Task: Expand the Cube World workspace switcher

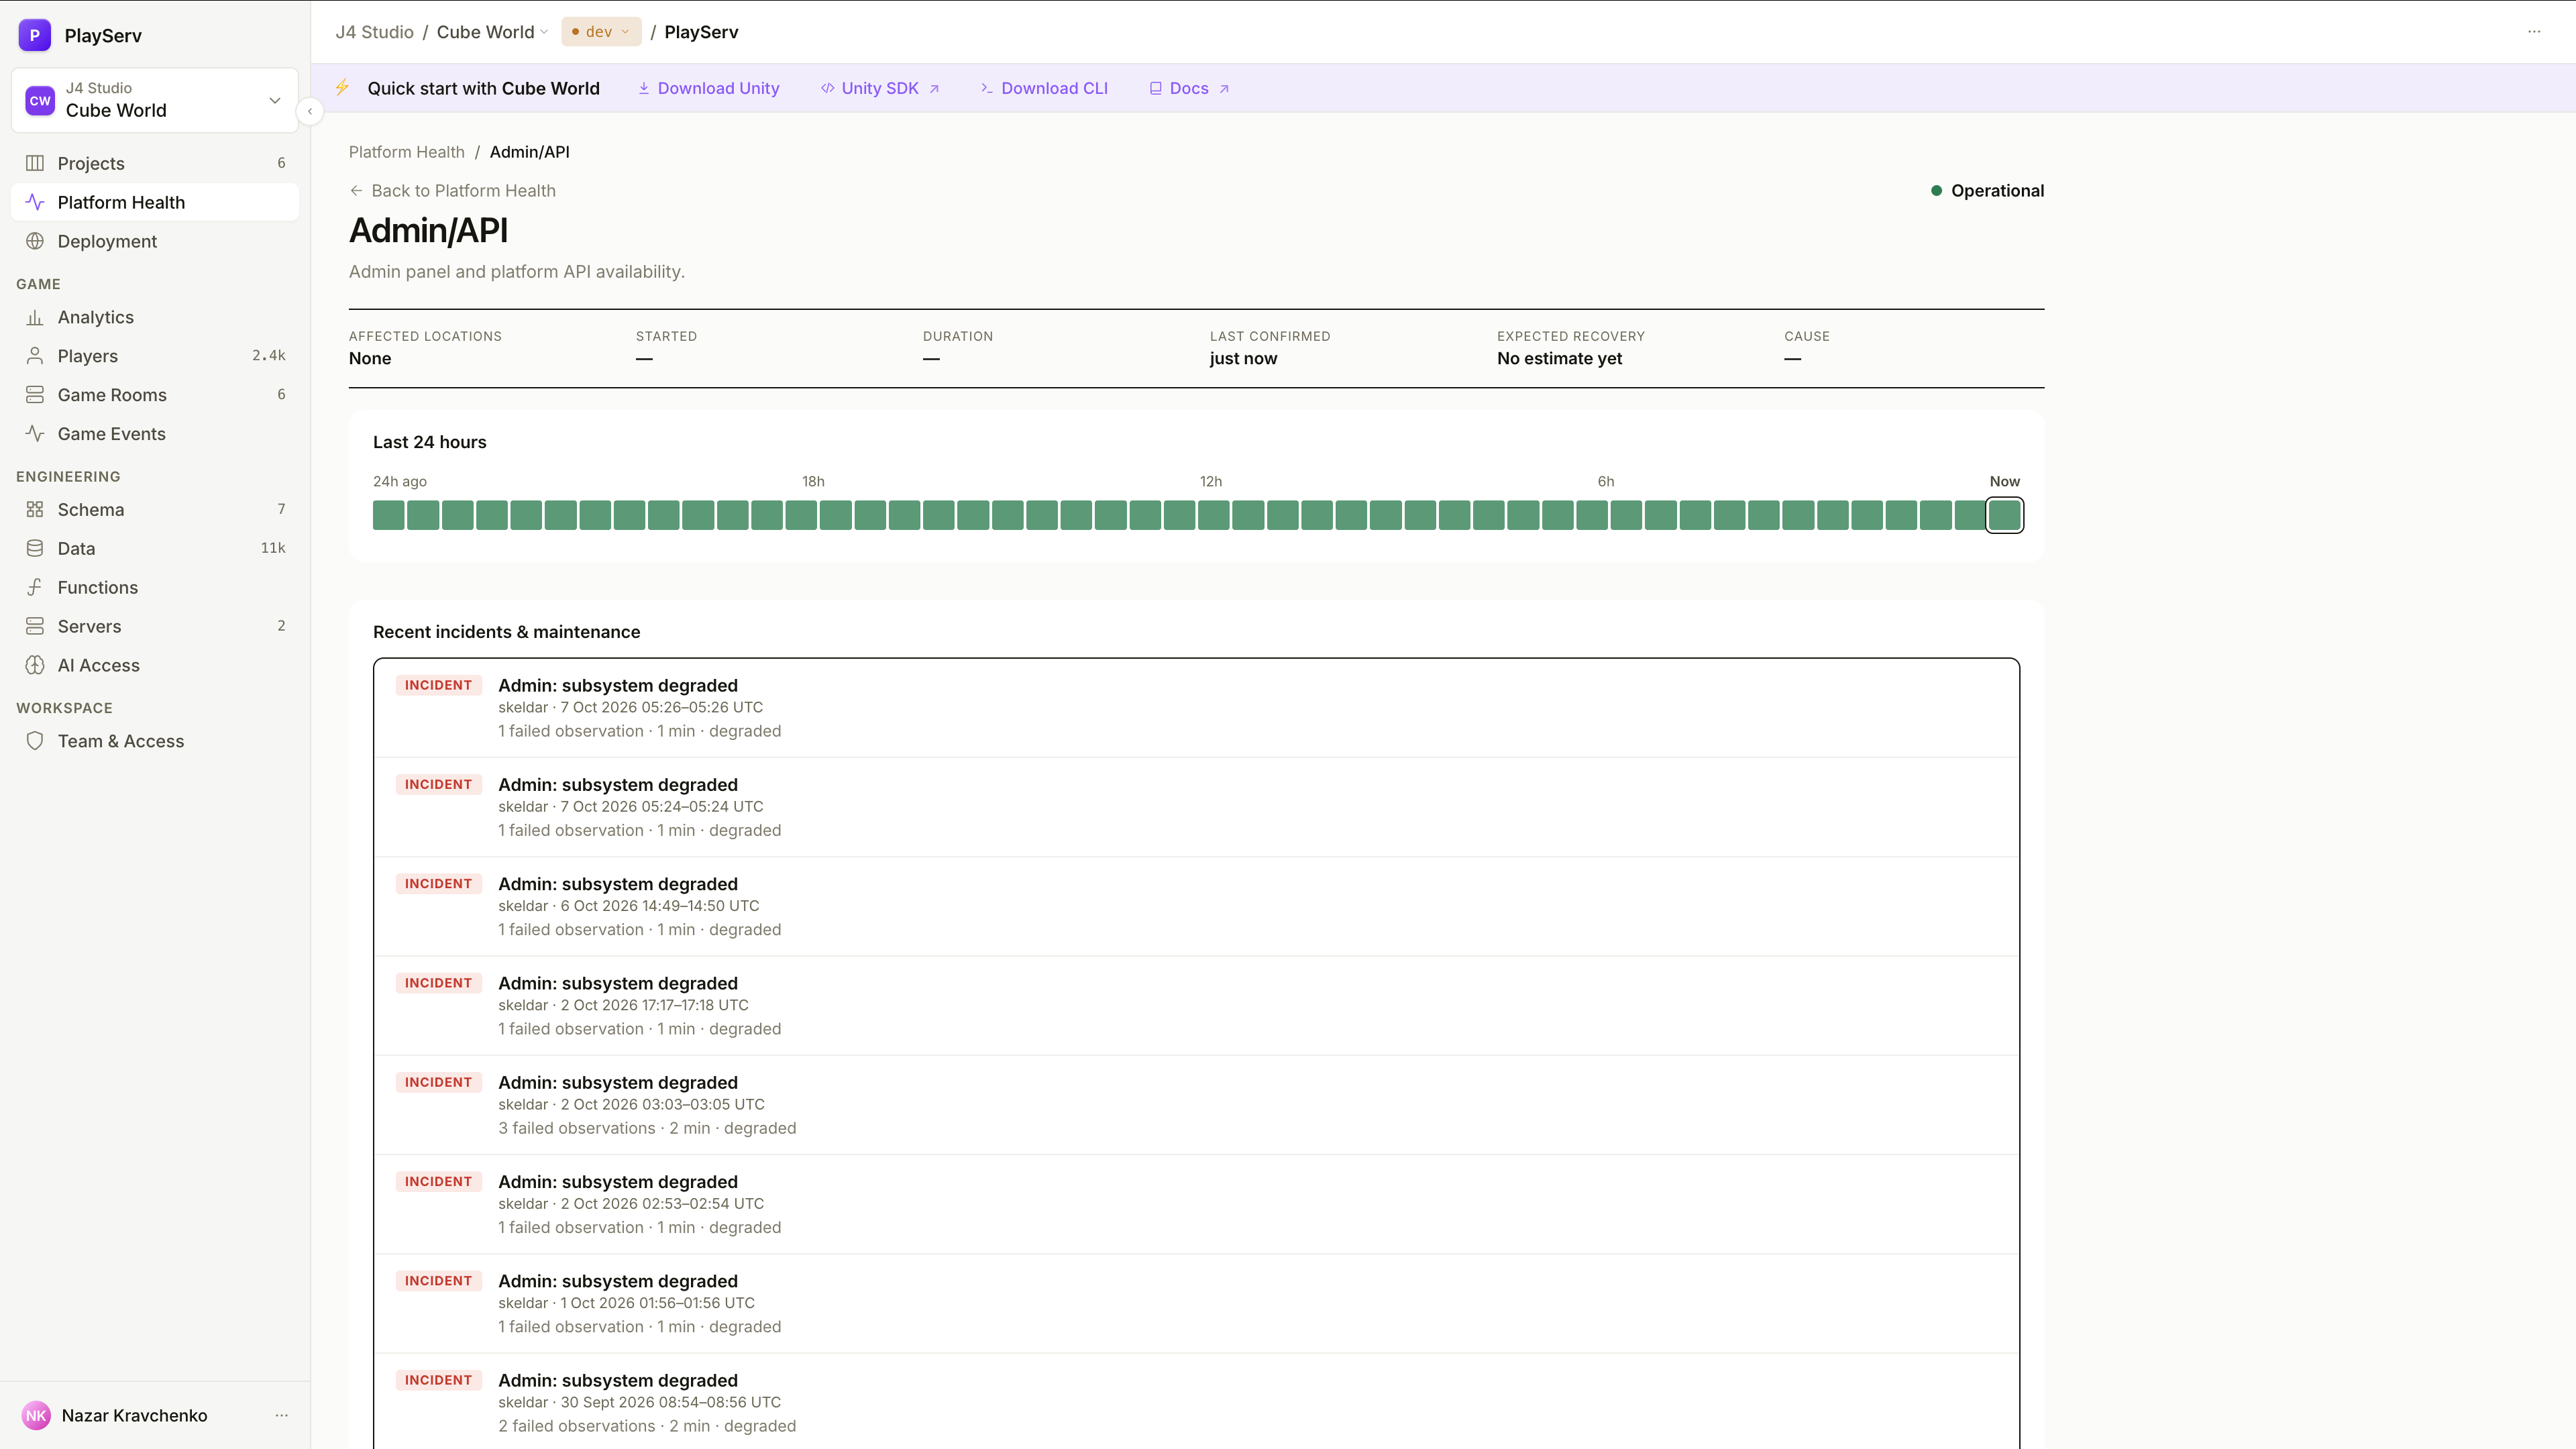Action: coord(155,100)
